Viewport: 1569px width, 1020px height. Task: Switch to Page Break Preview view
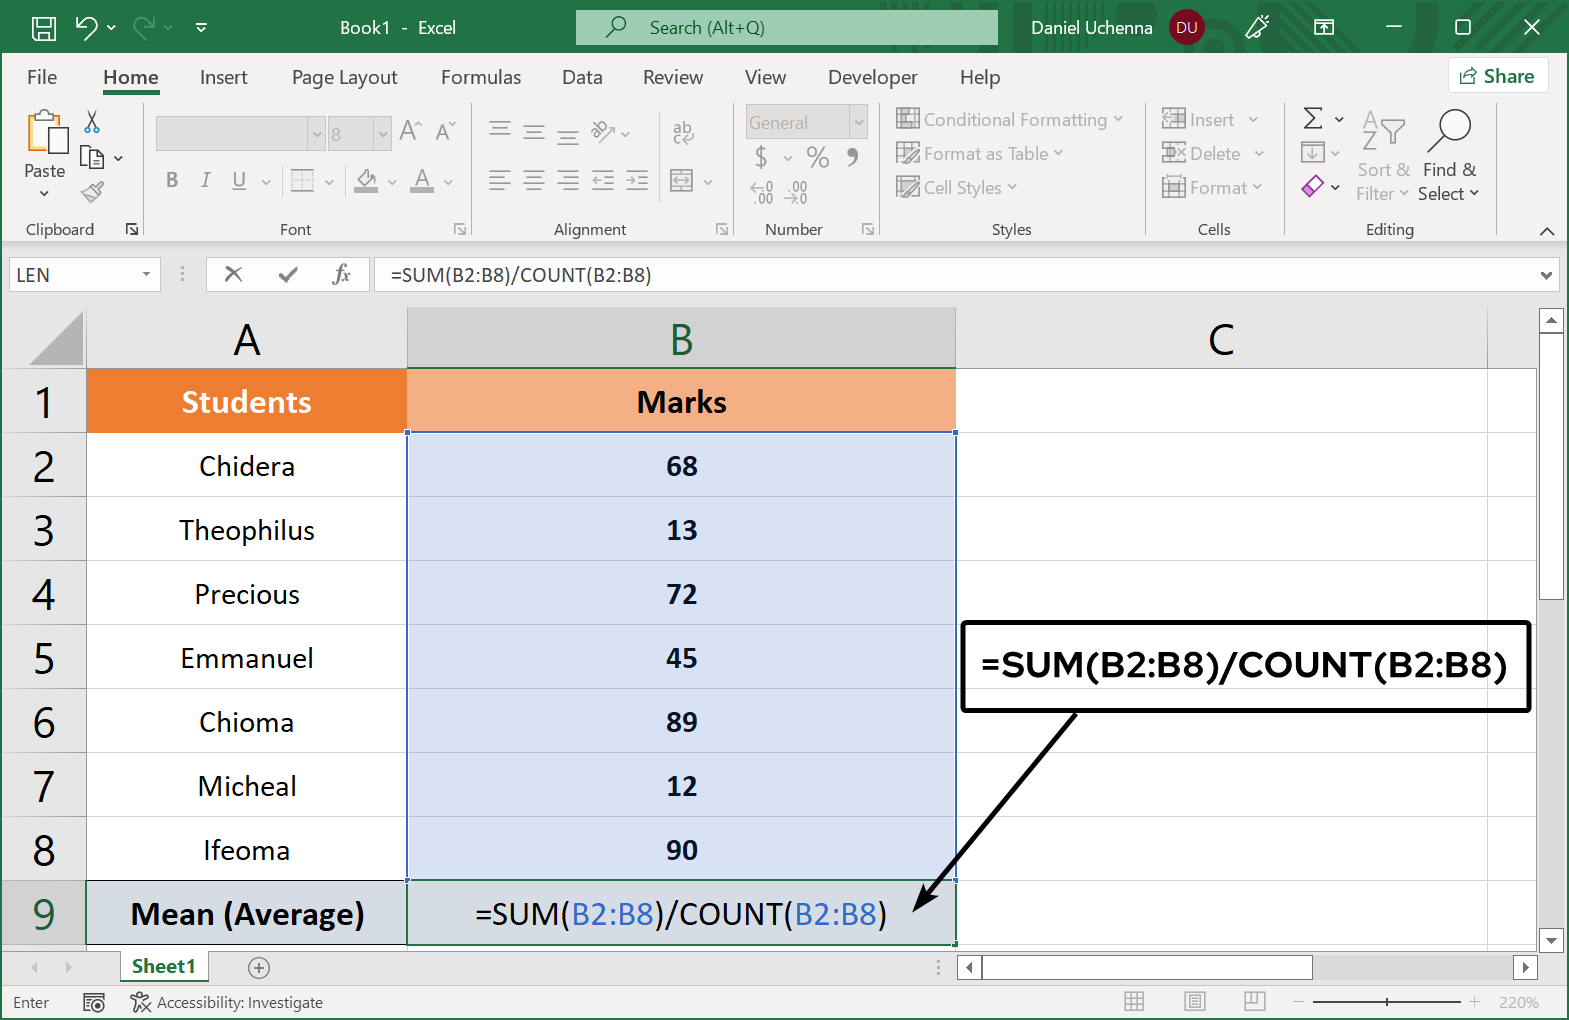click(1254, 1001)
